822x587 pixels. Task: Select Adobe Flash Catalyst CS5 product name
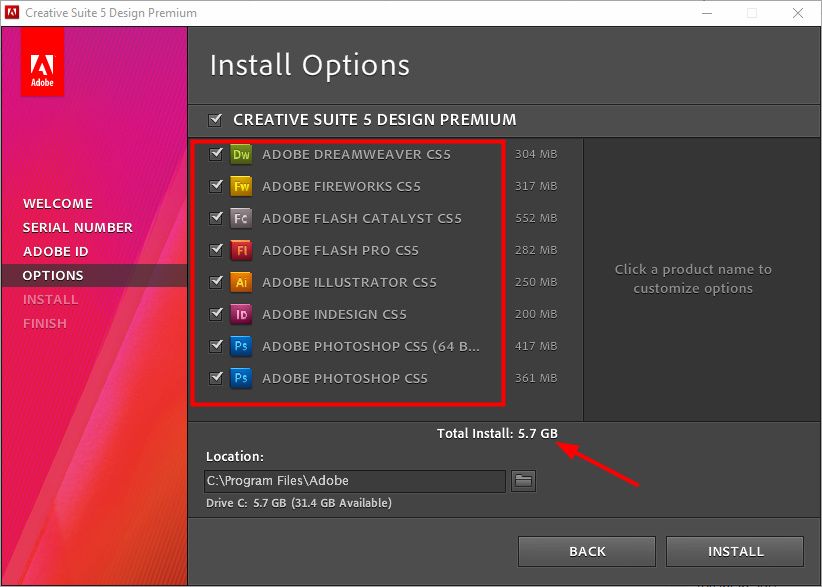point(361,218)
